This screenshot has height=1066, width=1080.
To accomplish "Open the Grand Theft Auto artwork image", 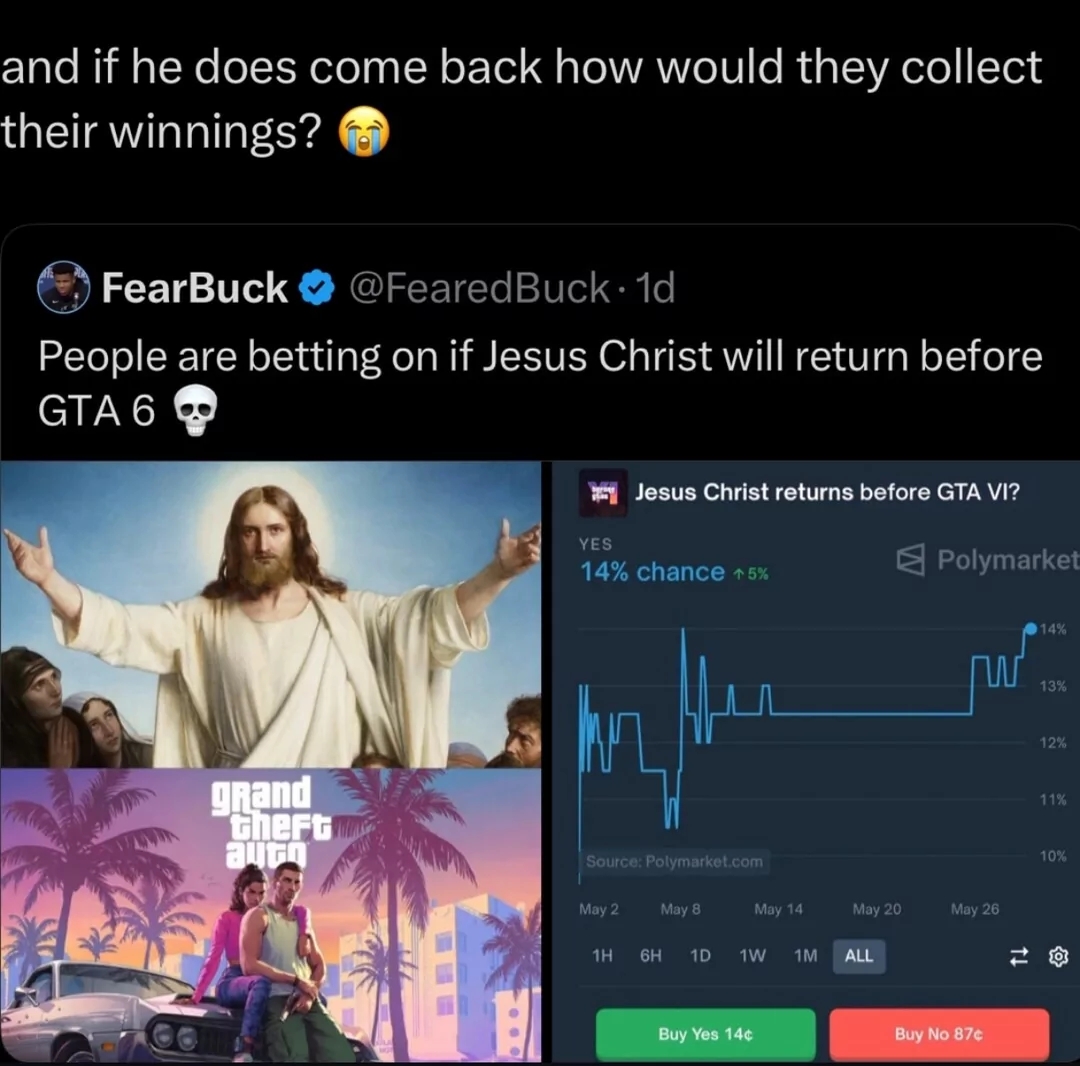I will [271, 915].
